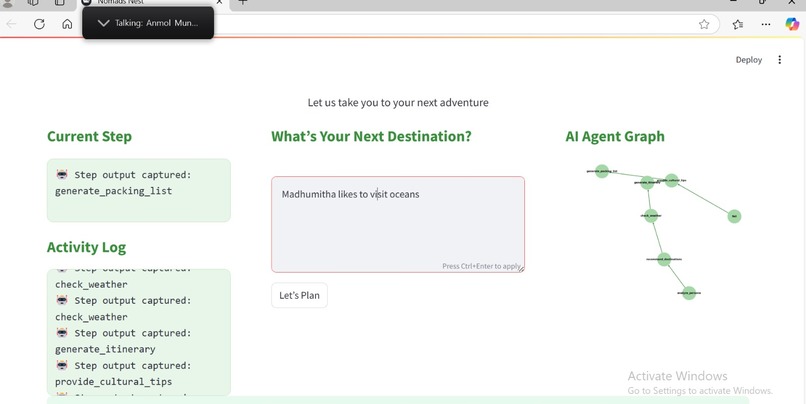Click the Activity Log heading
The height and width of the screenshot is (404, 806).
click(86, 247)
